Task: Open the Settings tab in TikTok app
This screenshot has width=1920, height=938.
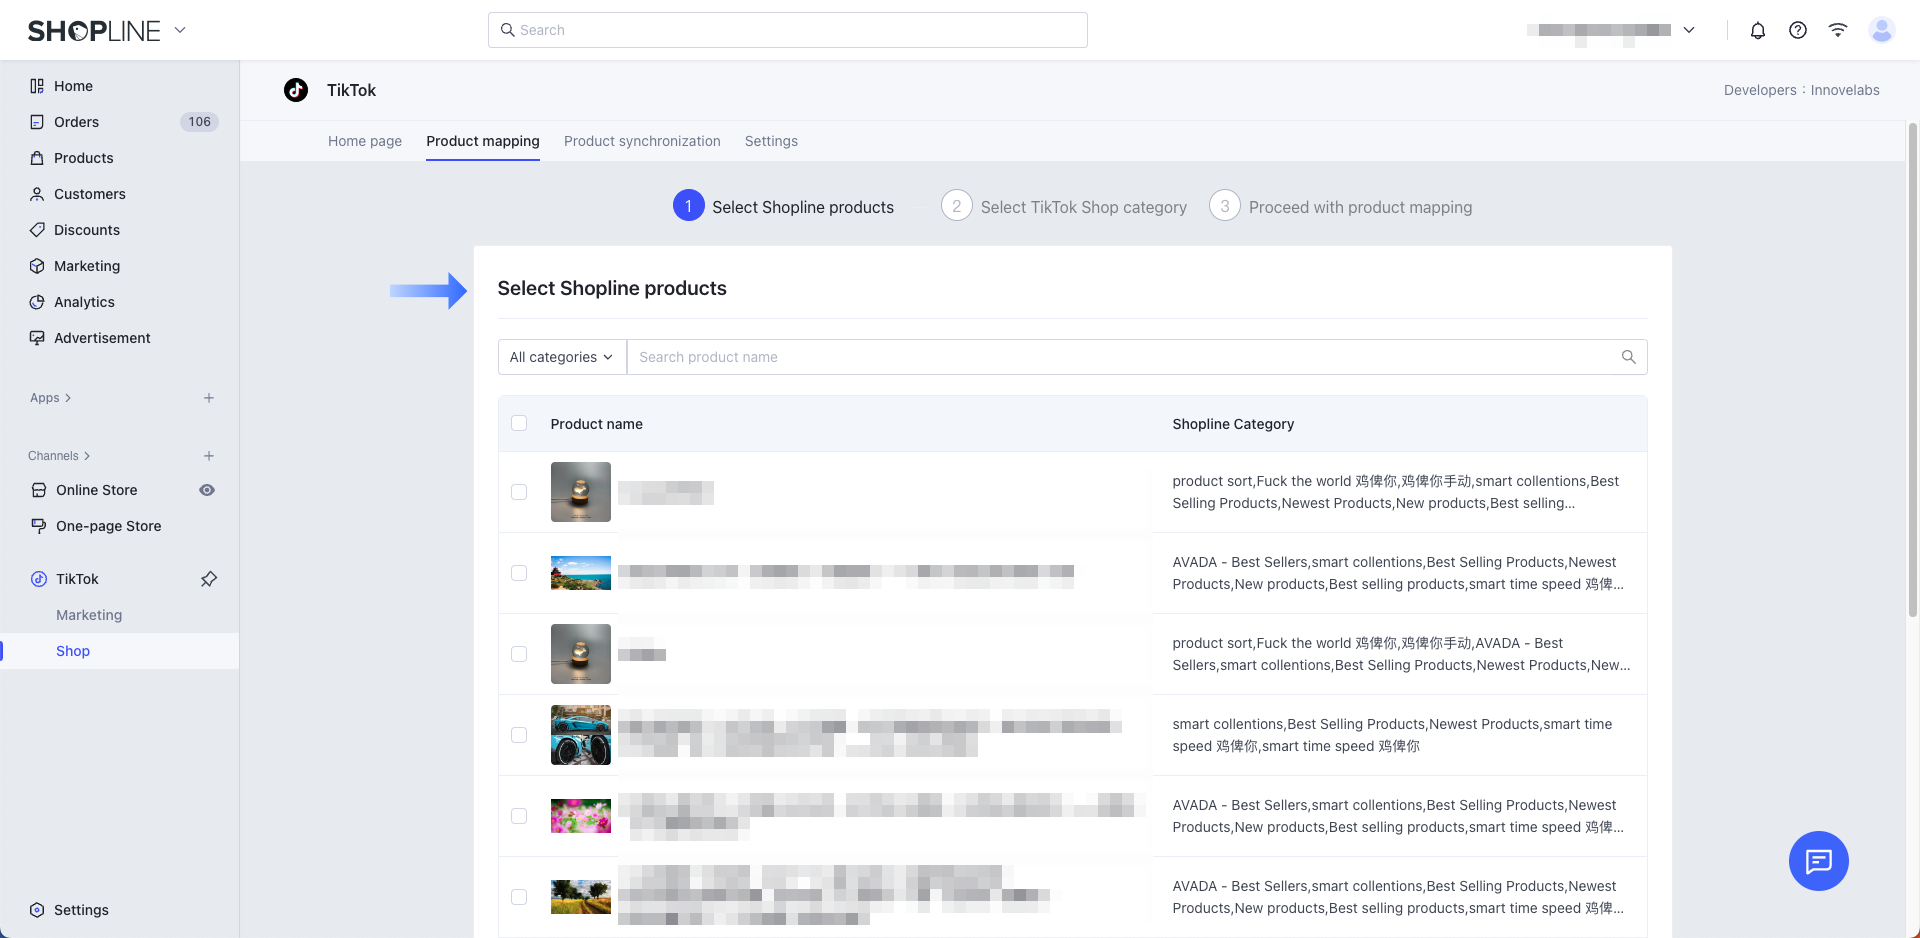Action: (x=771, y=141)
